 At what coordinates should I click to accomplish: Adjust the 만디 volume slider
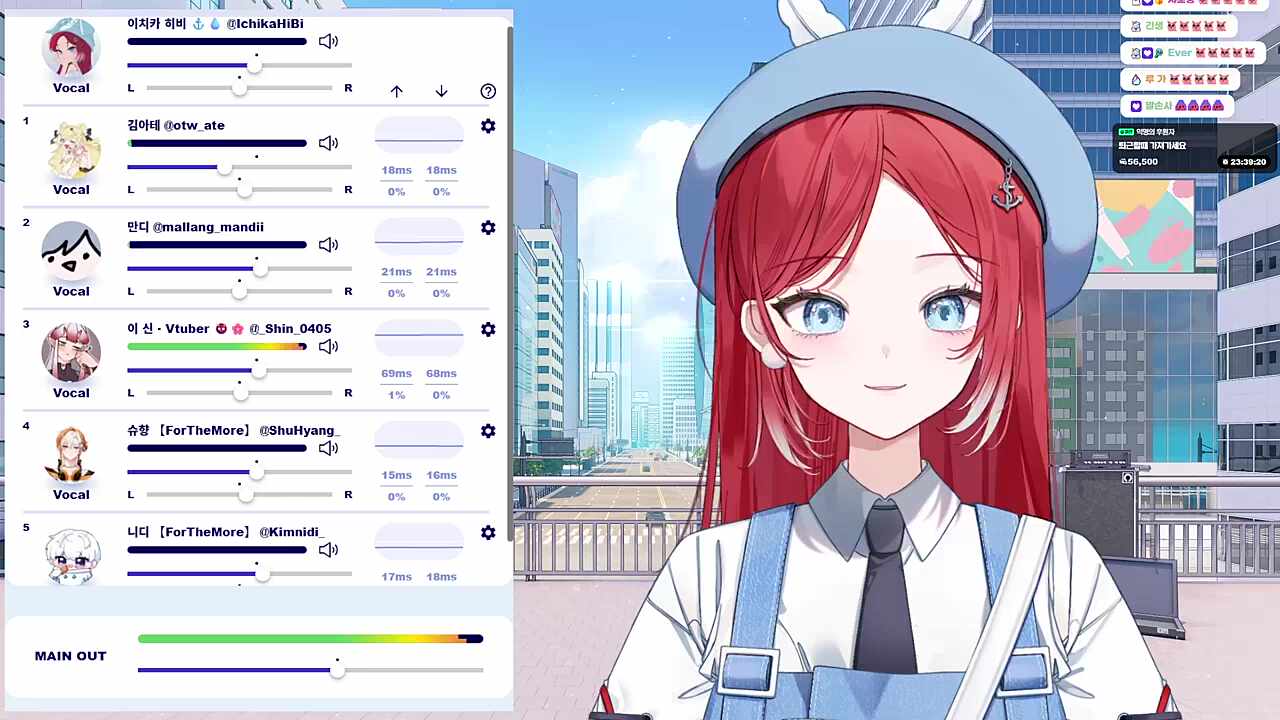pyautogui.click(x=240, y=268)
